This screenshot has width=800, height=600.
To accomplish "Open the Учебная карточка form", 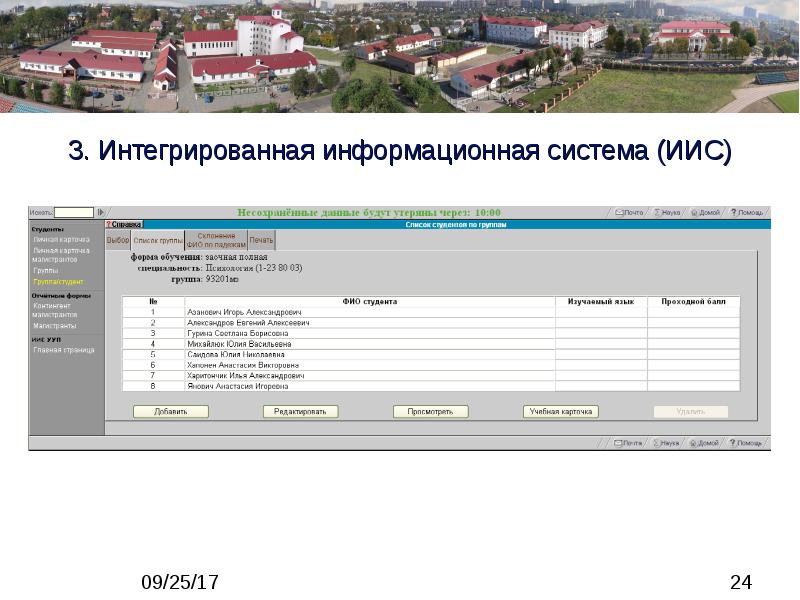I will coord(560,410).
